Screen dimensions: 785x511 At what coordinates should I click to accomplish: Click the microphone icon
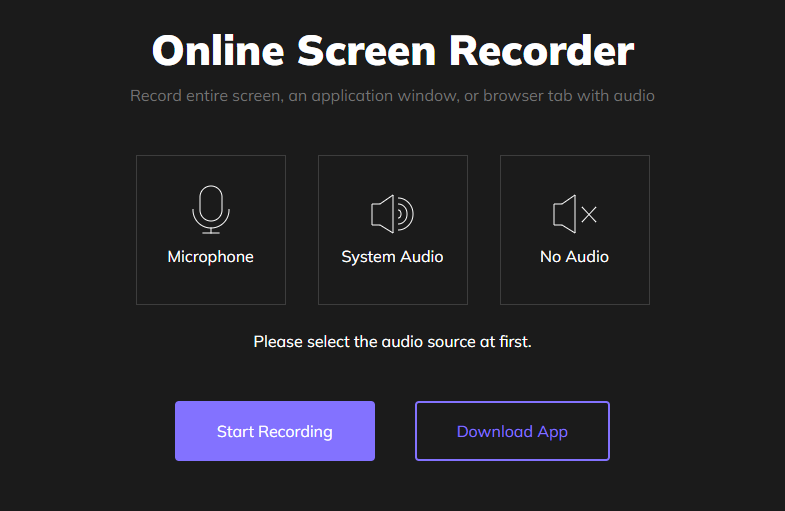tap(210, 206)
